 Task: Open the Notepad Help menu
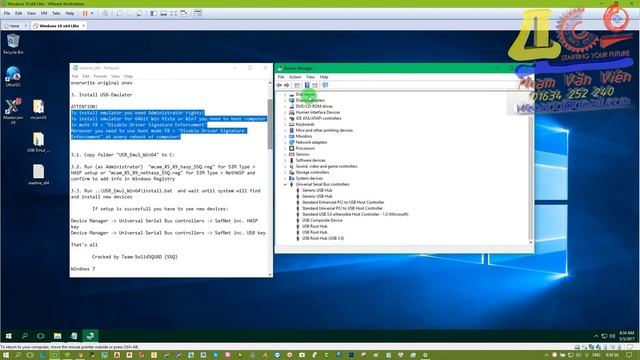128,76
